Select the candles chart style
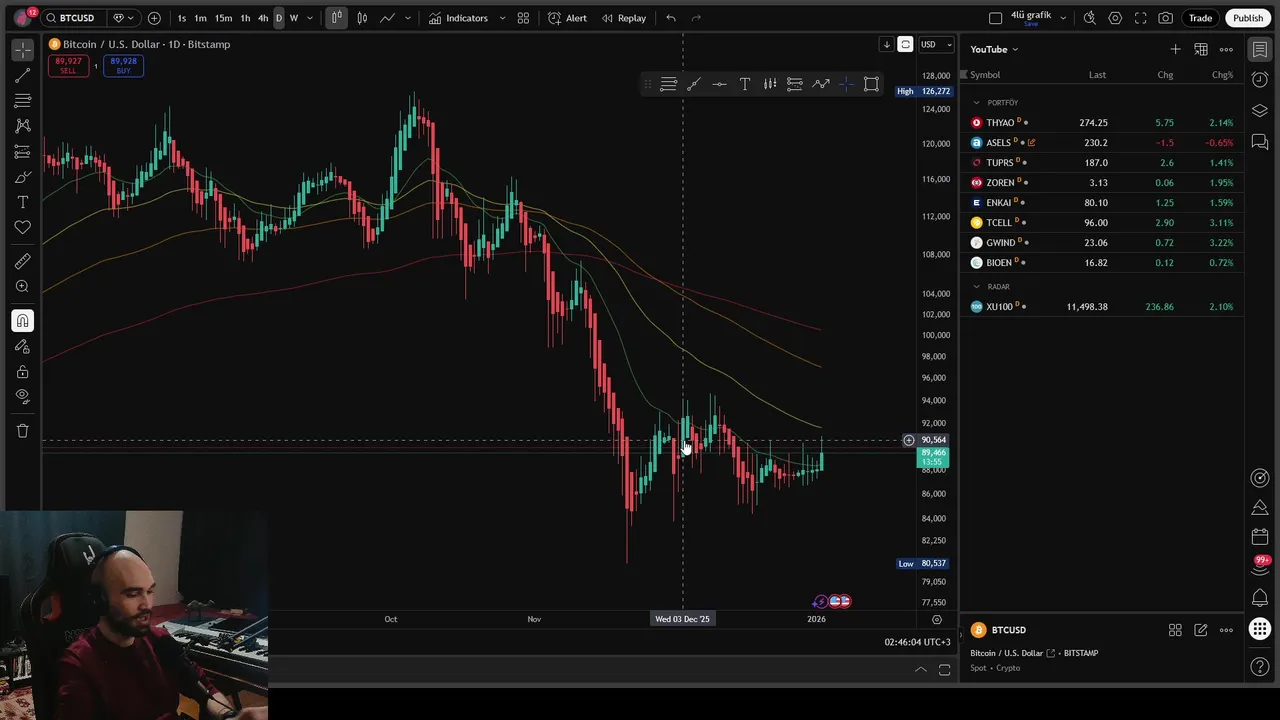 362,18
